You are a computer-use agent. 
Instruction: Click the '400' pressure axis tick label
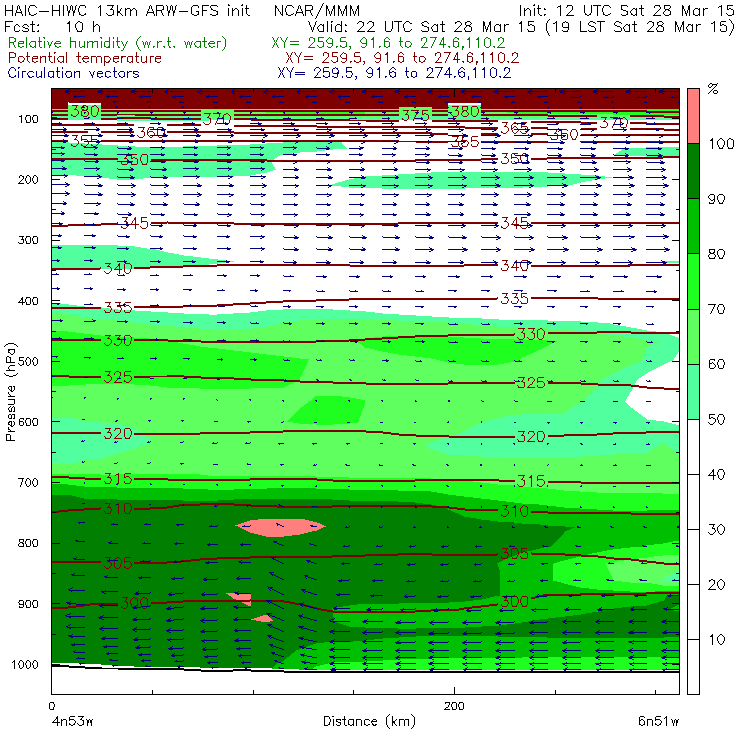(x=28, y=301)
